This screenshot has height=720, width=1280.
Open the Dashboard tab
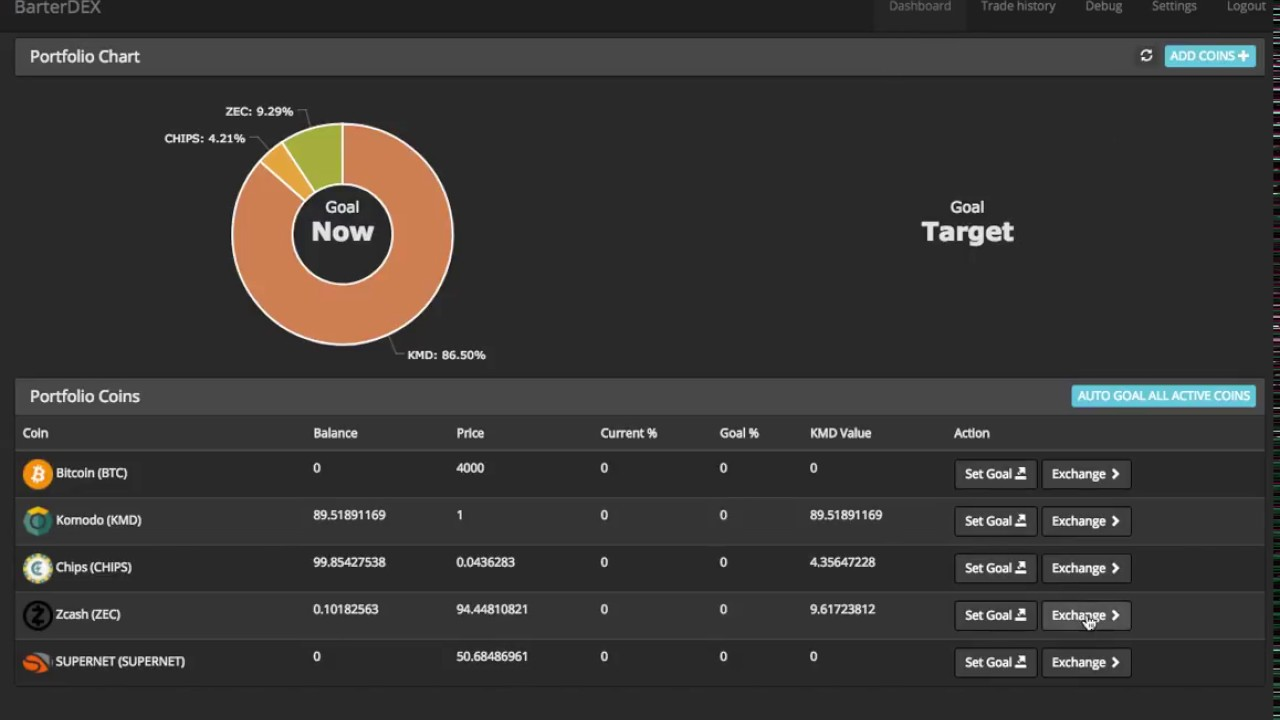click(x=920, y=7)
